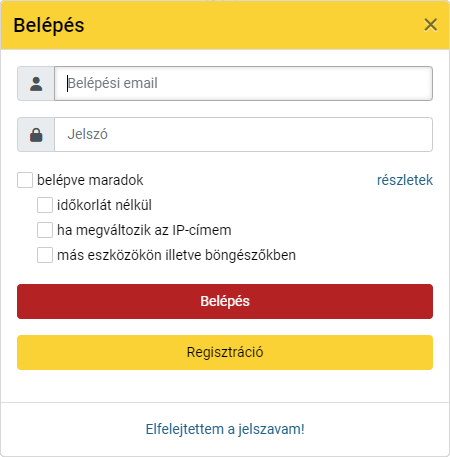
Task: Focus the Belépési email input field
Action: pyautogui.click(x=243, y=84)
